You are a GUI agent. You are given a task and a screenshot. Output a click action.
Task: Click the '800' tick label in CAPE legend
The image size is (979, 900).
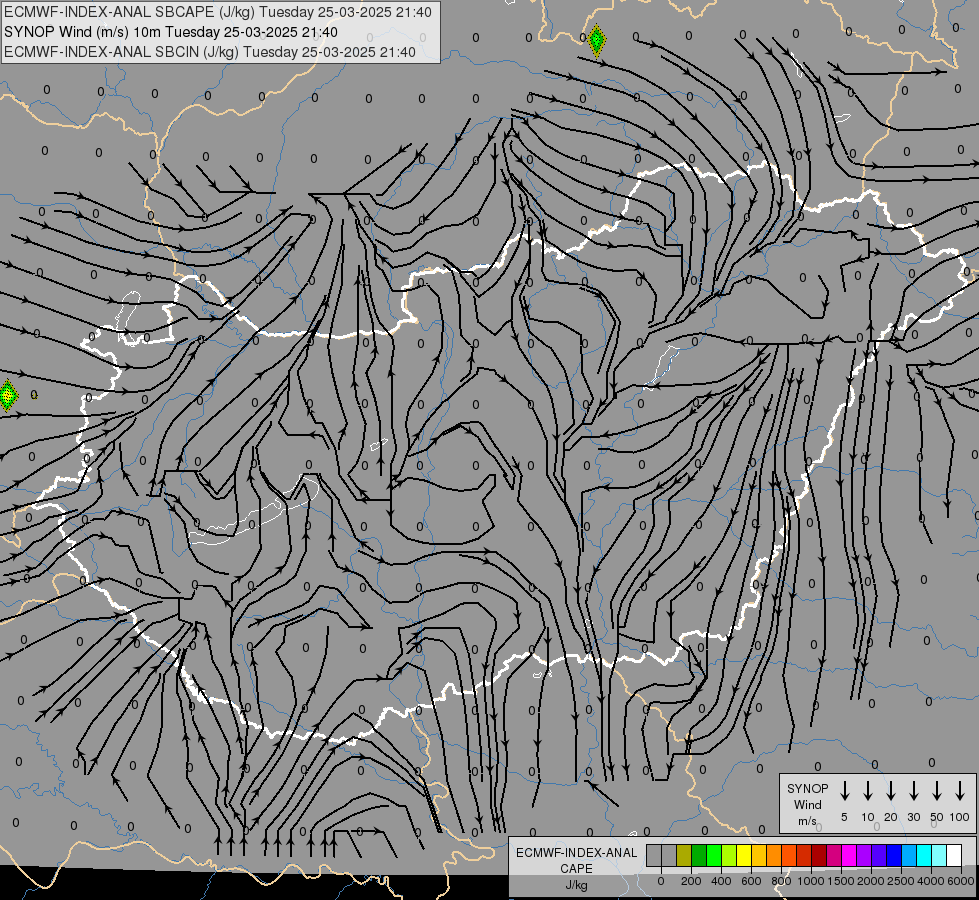781,881
